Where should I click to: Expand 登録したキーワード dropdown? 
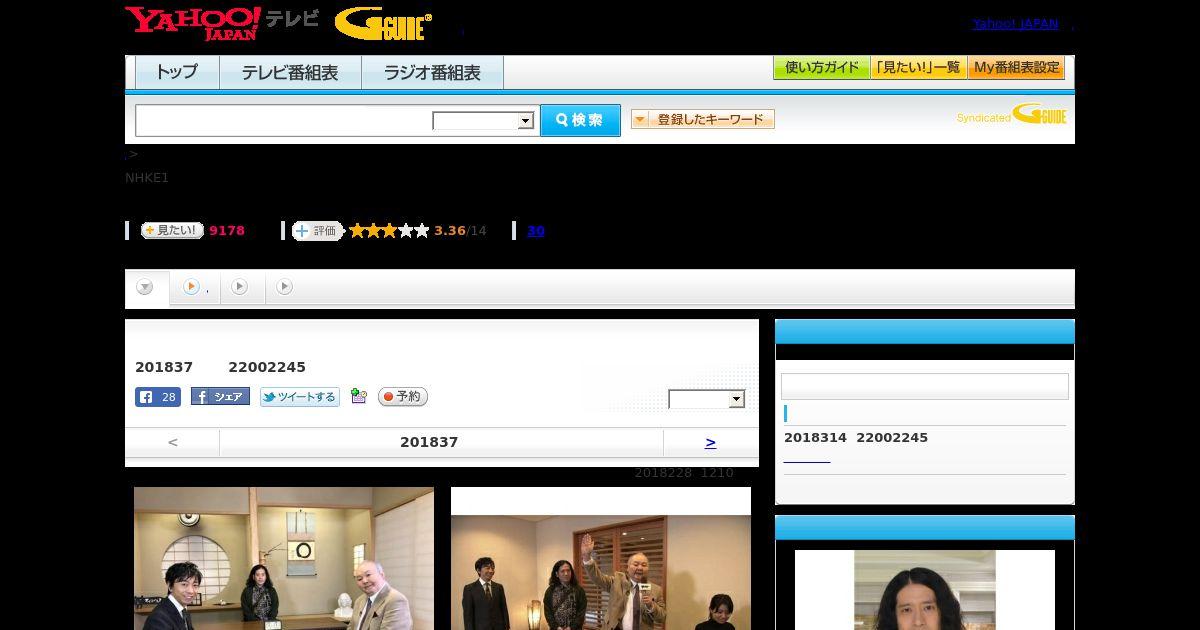coord(703,119)
